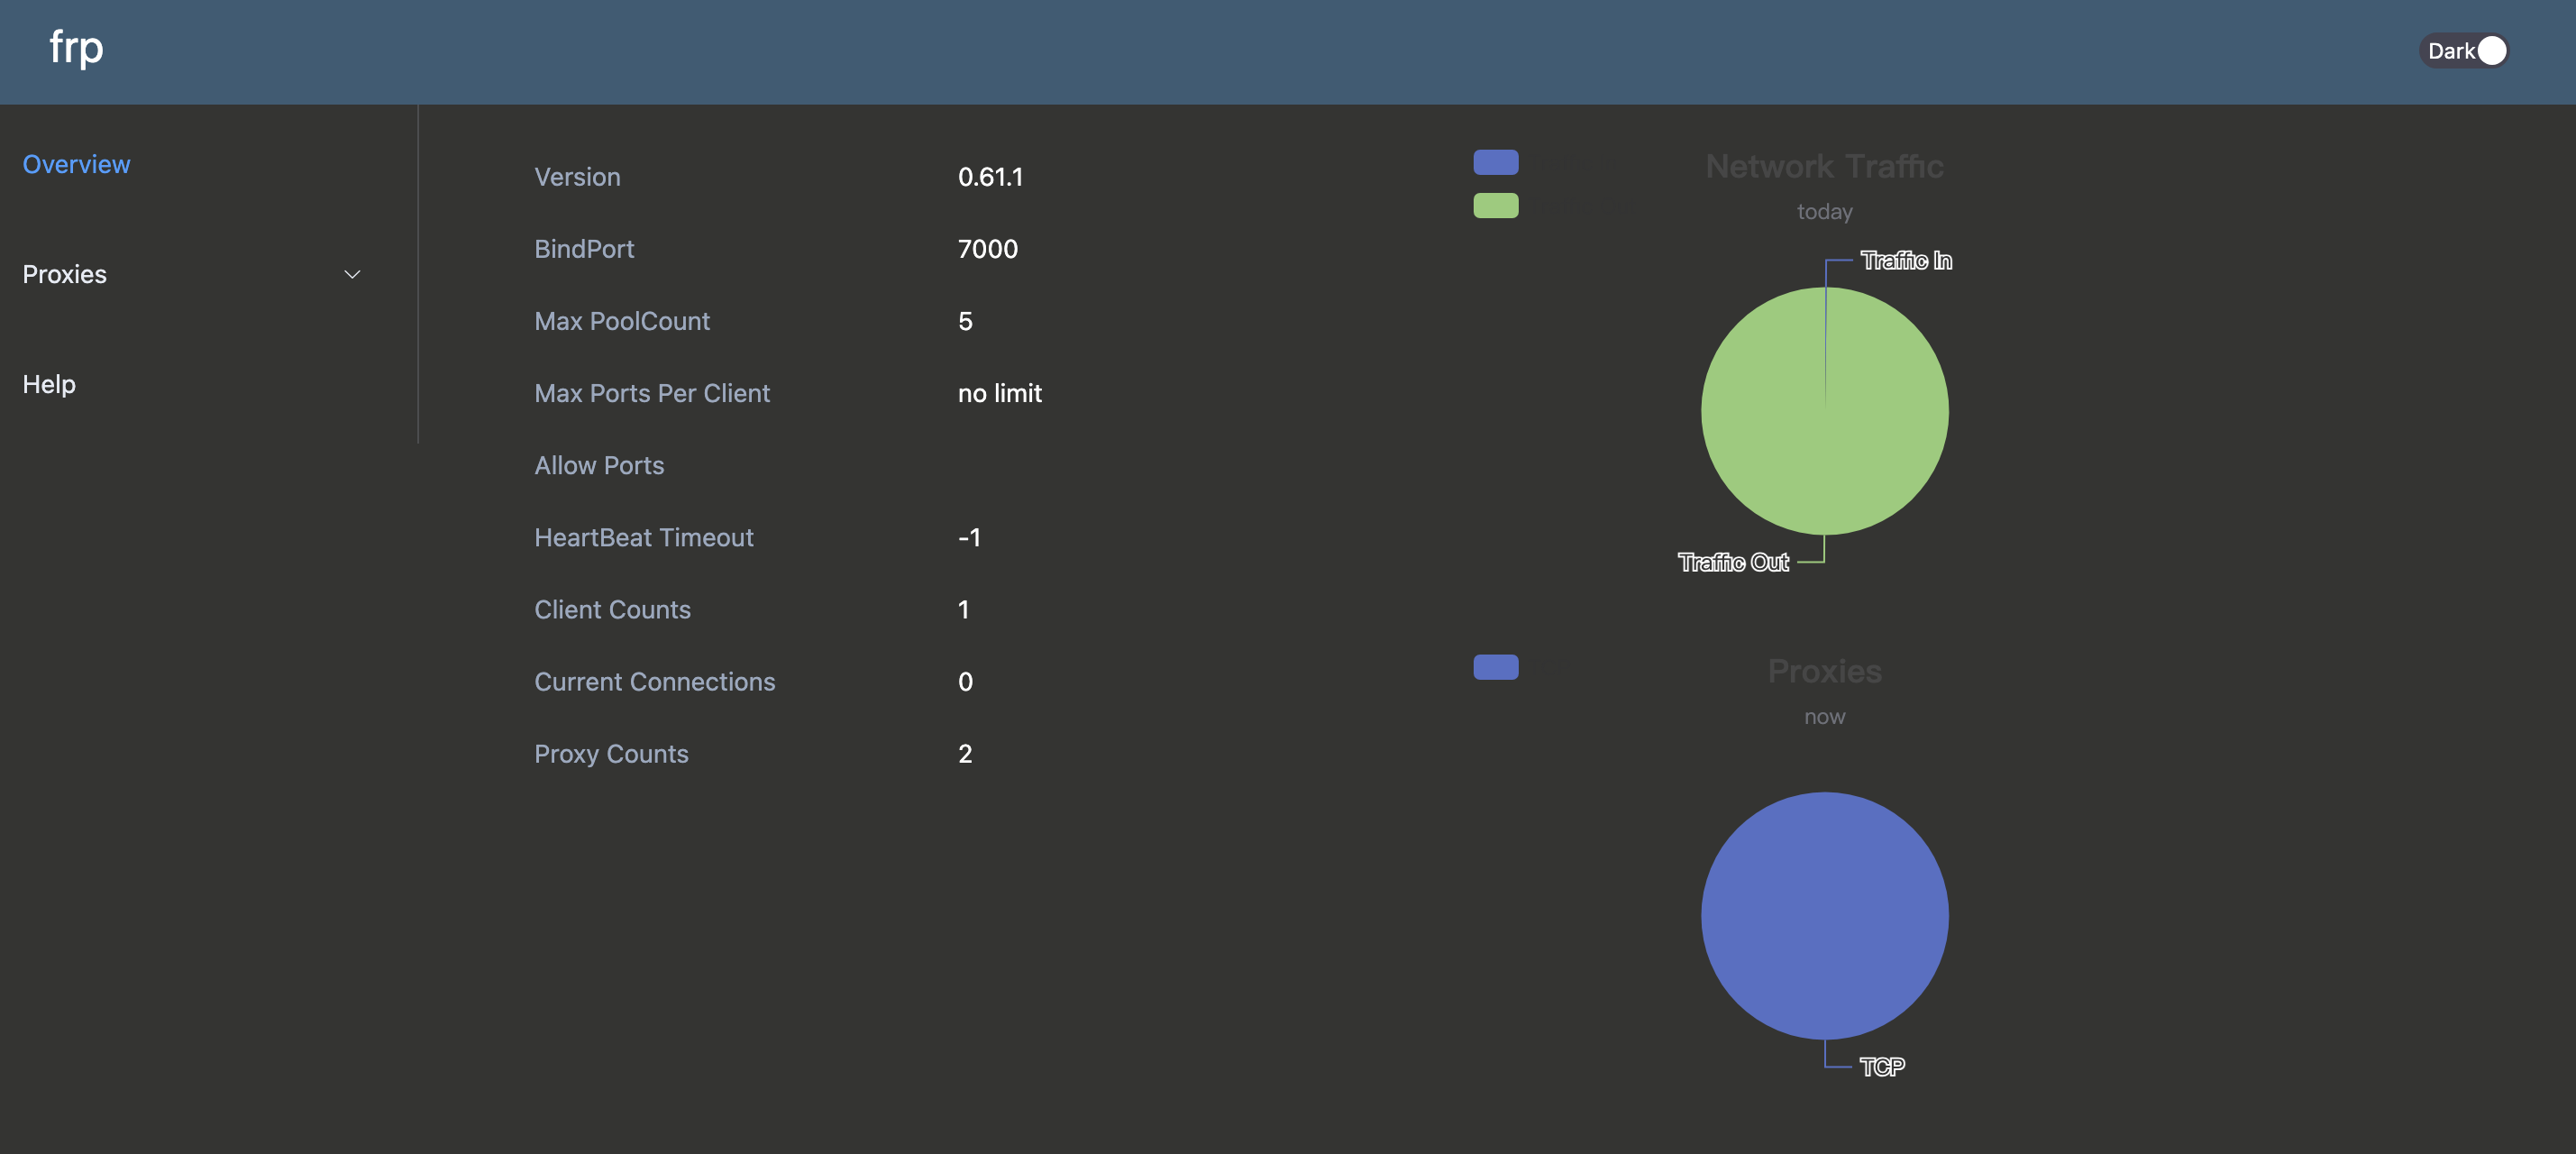The height and width of the screenshot is (1154, 2576).
Task: Click the blue TCP proxies pie chart
Action: 1824,915
